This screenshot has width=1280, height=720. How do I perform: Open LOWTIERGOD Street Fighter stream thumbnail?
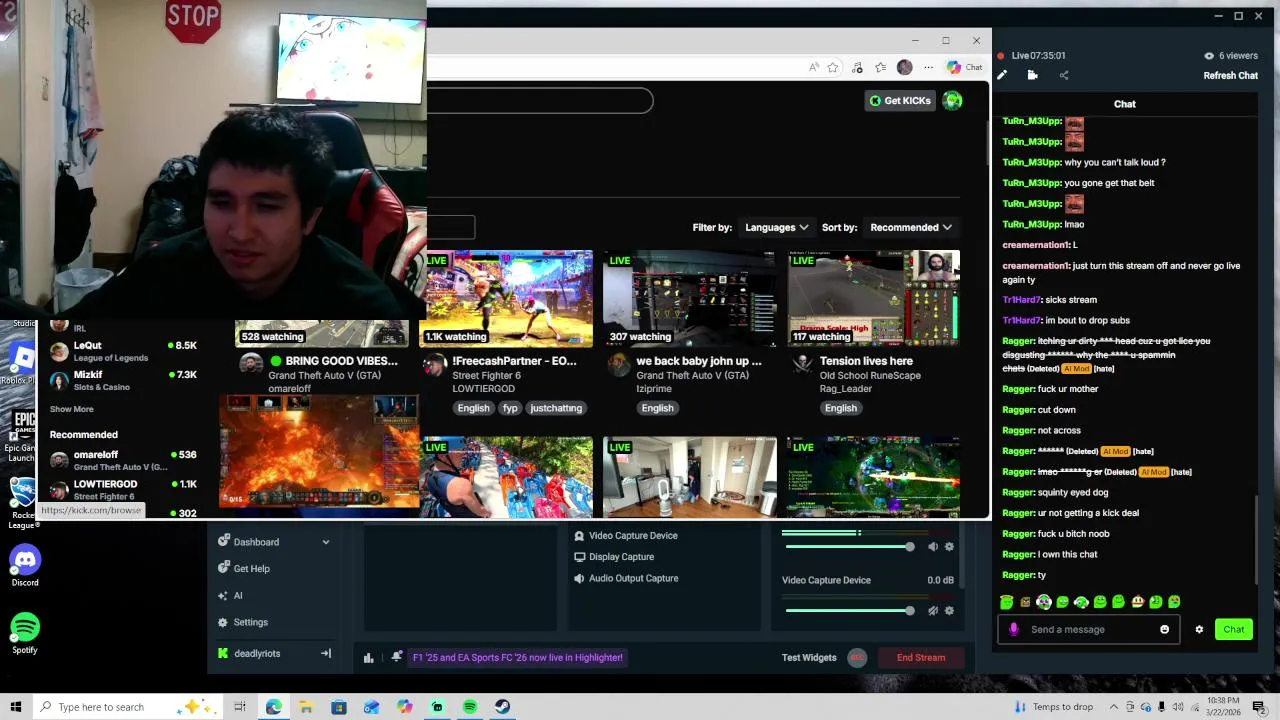(508, 298)
